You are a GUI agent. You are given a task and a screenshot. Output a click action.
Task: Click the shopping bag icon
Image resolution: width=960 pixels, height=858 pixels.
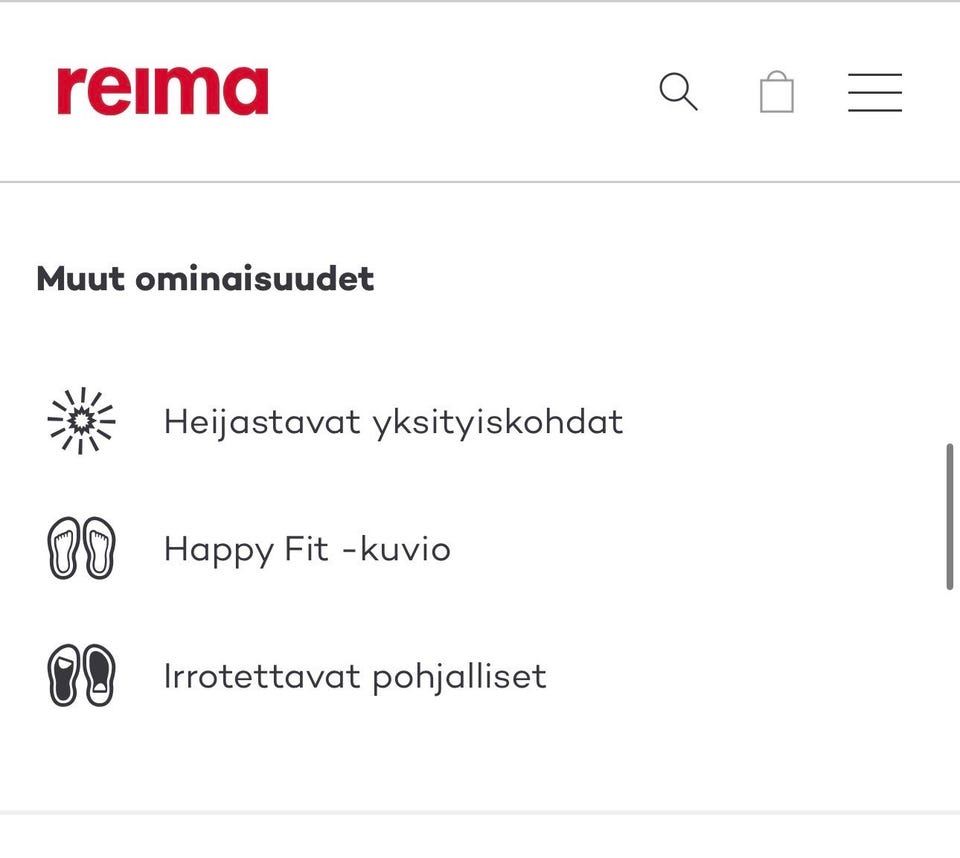(x=777, y=92)
